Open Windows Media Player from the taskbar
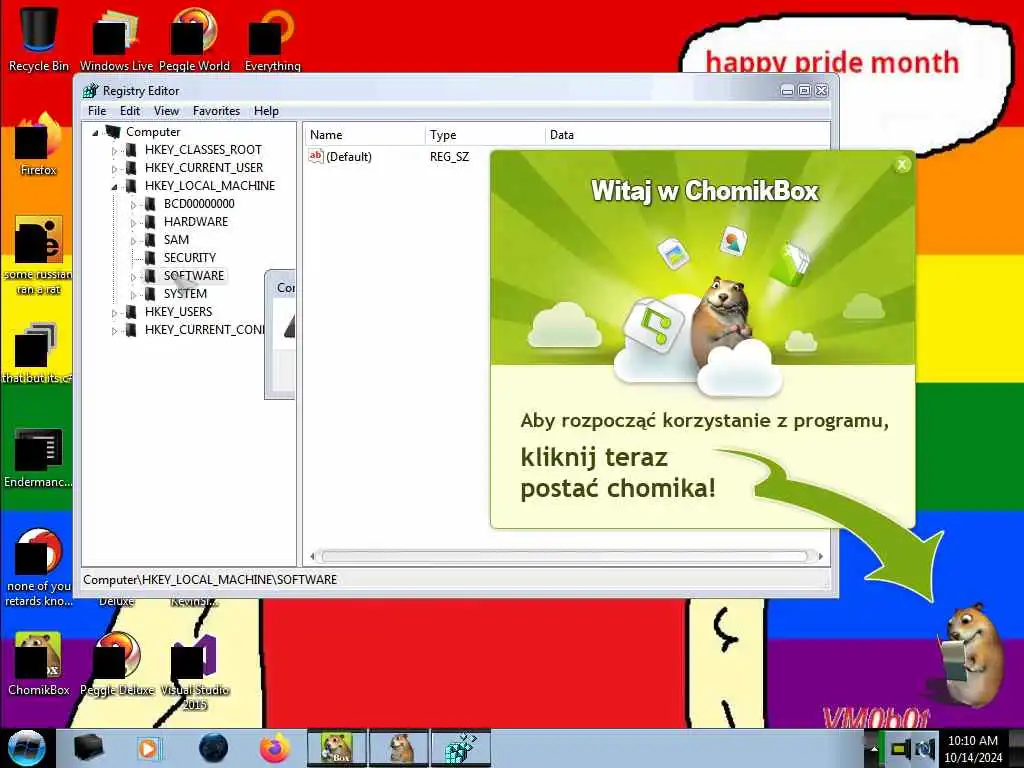The image size is (1024, 768). pos(148,748)
